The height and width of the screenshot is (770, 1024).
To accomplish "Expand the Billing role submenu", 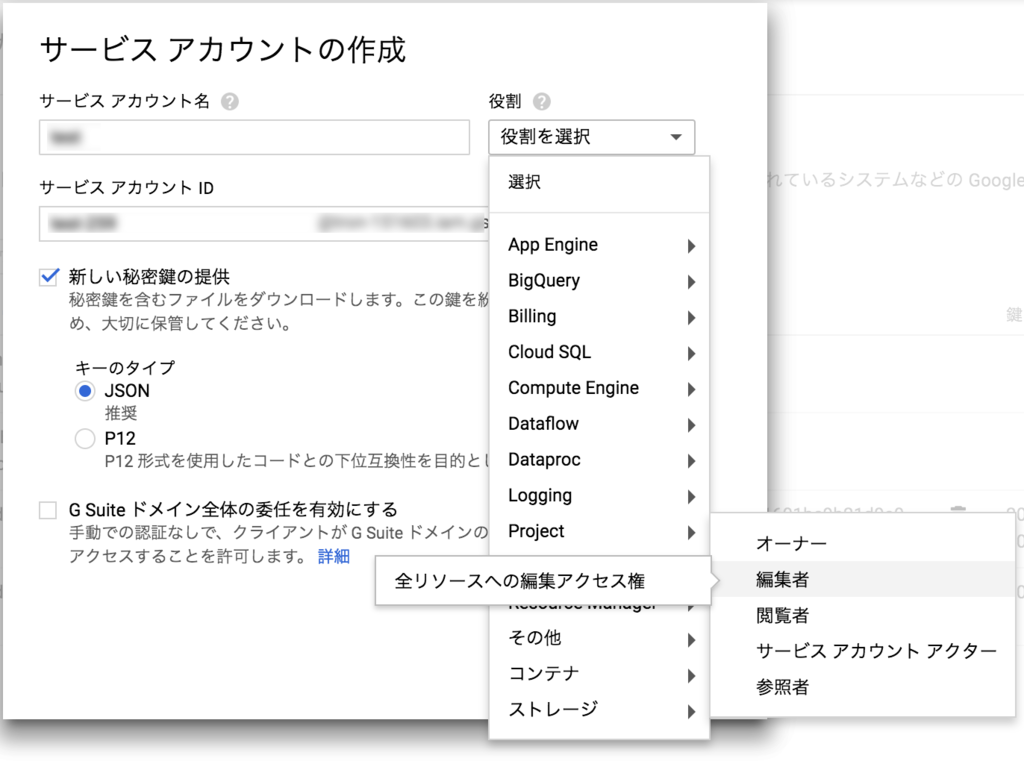I will (599, 317).
